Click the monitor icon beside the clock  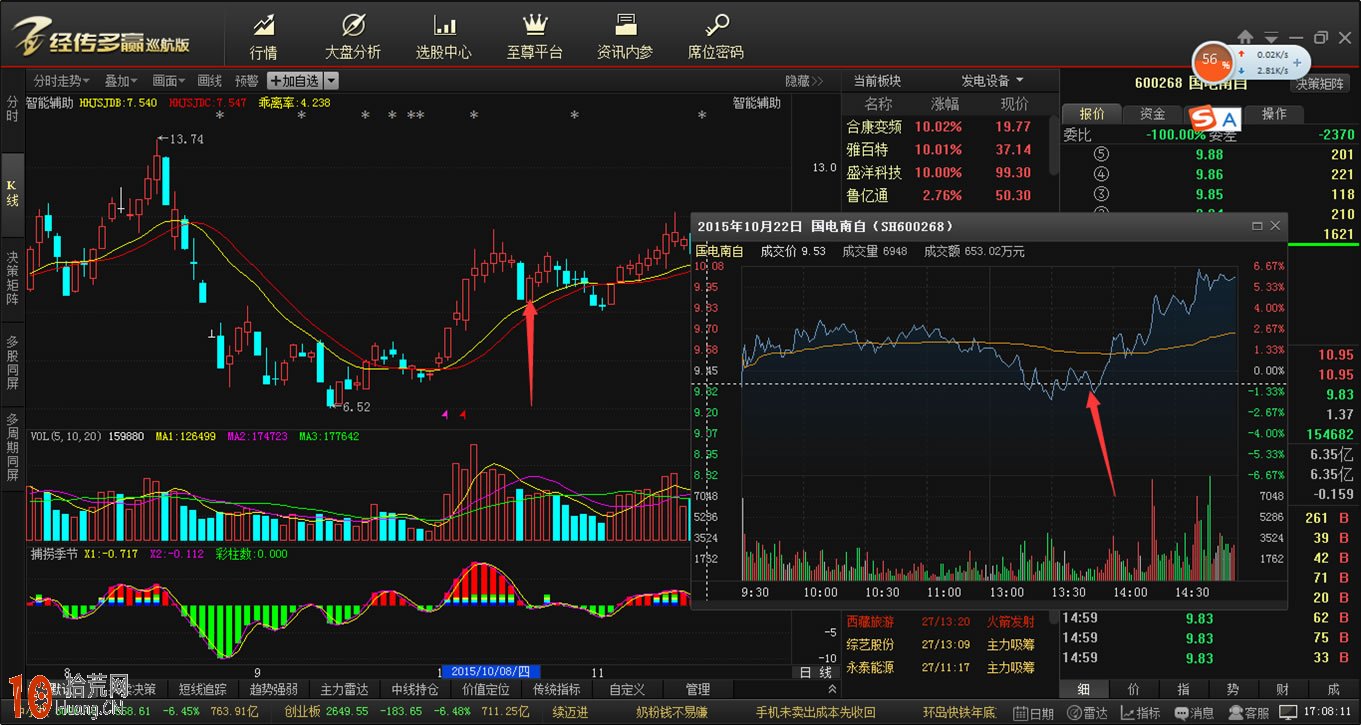coord(1289,713)
